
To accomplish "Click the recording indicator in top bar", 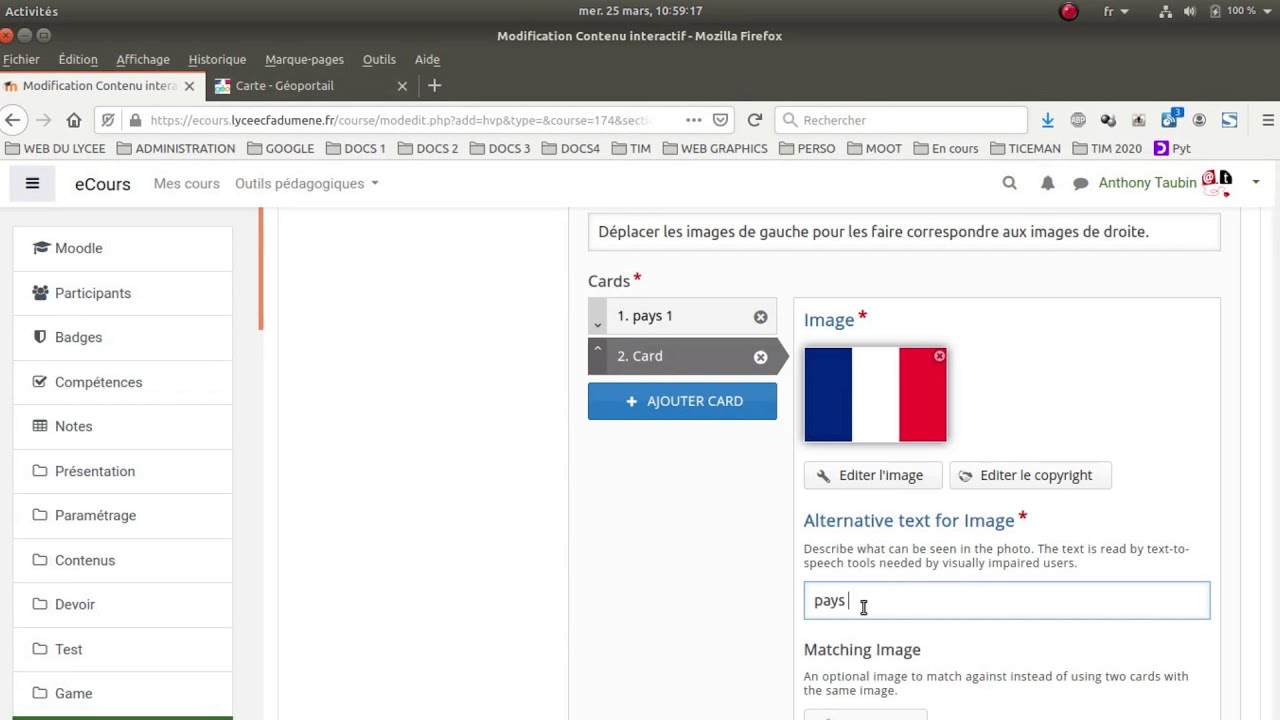I will (x=1069, y=11).
